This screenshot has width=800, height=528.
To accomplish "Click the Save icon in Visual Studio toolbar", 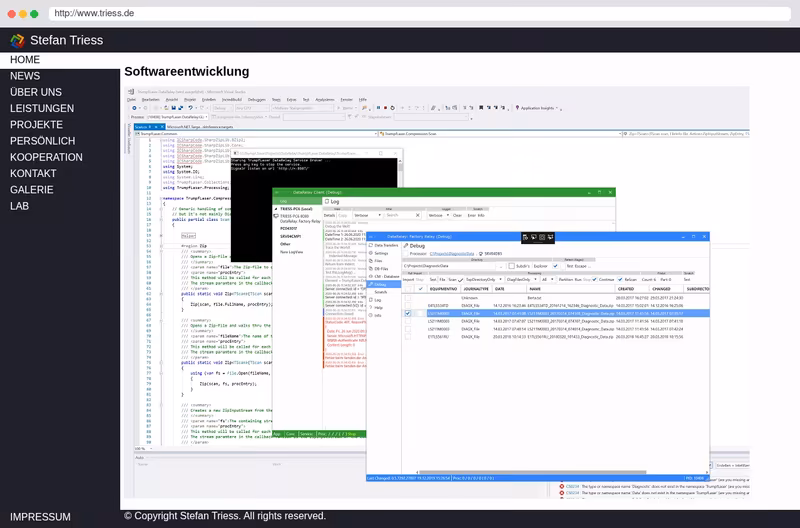I will (x=173, y=108).
